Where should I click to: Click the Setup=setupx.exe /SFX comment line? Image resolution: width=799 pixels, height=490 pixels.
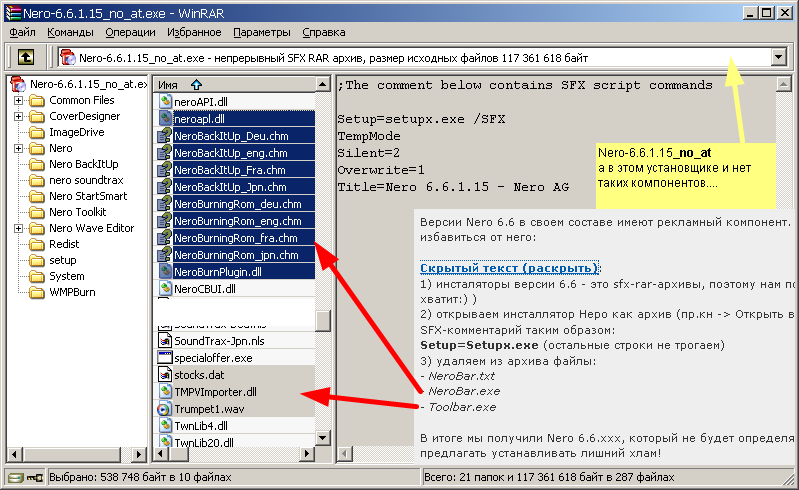(421, 119)
